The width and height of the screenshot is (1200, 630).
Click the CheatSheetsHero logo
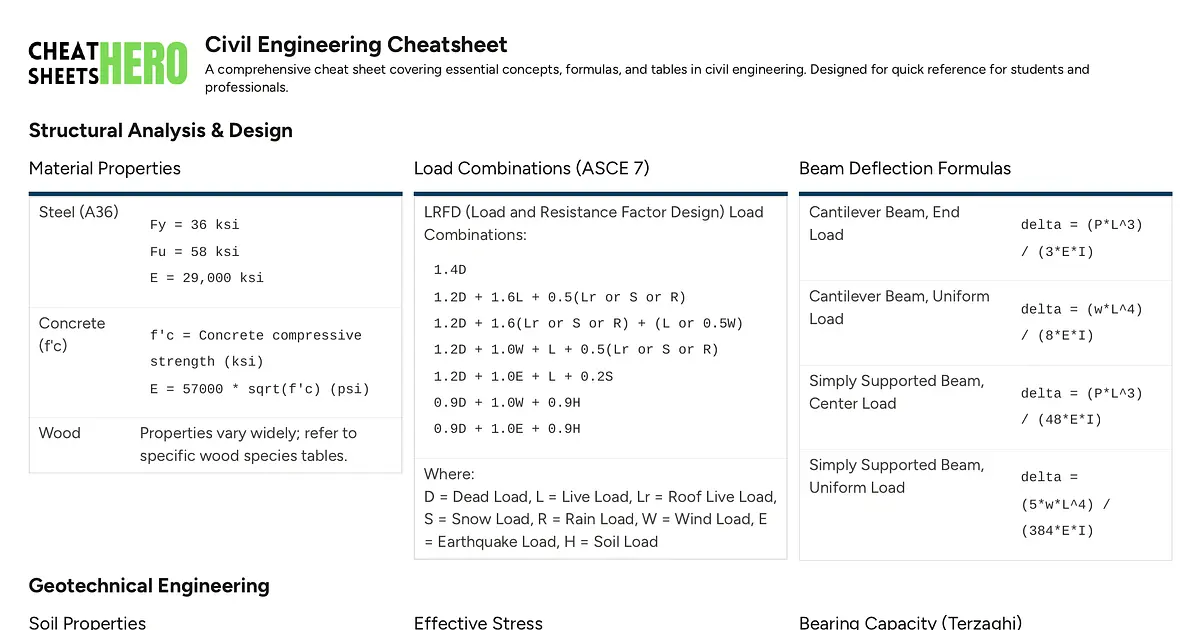(107, 58)
